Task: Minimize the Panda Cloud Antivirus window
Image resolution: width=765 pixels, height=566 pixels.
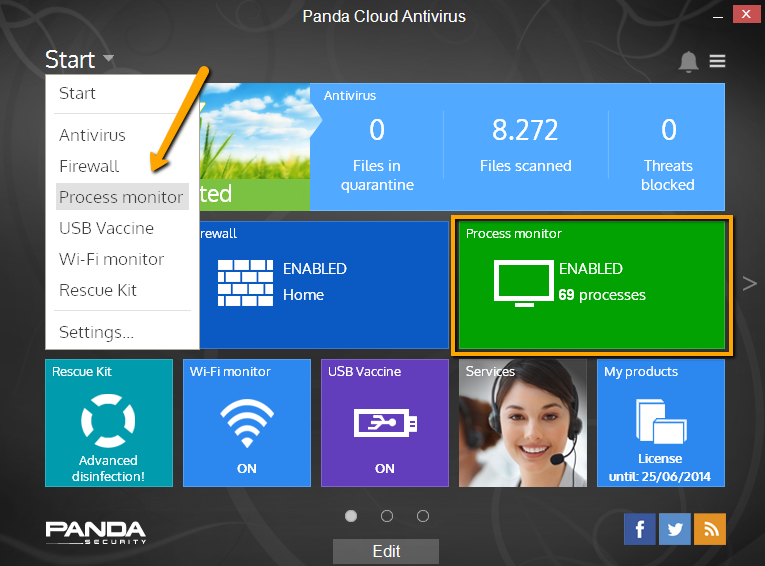Action: click(718, 16)
